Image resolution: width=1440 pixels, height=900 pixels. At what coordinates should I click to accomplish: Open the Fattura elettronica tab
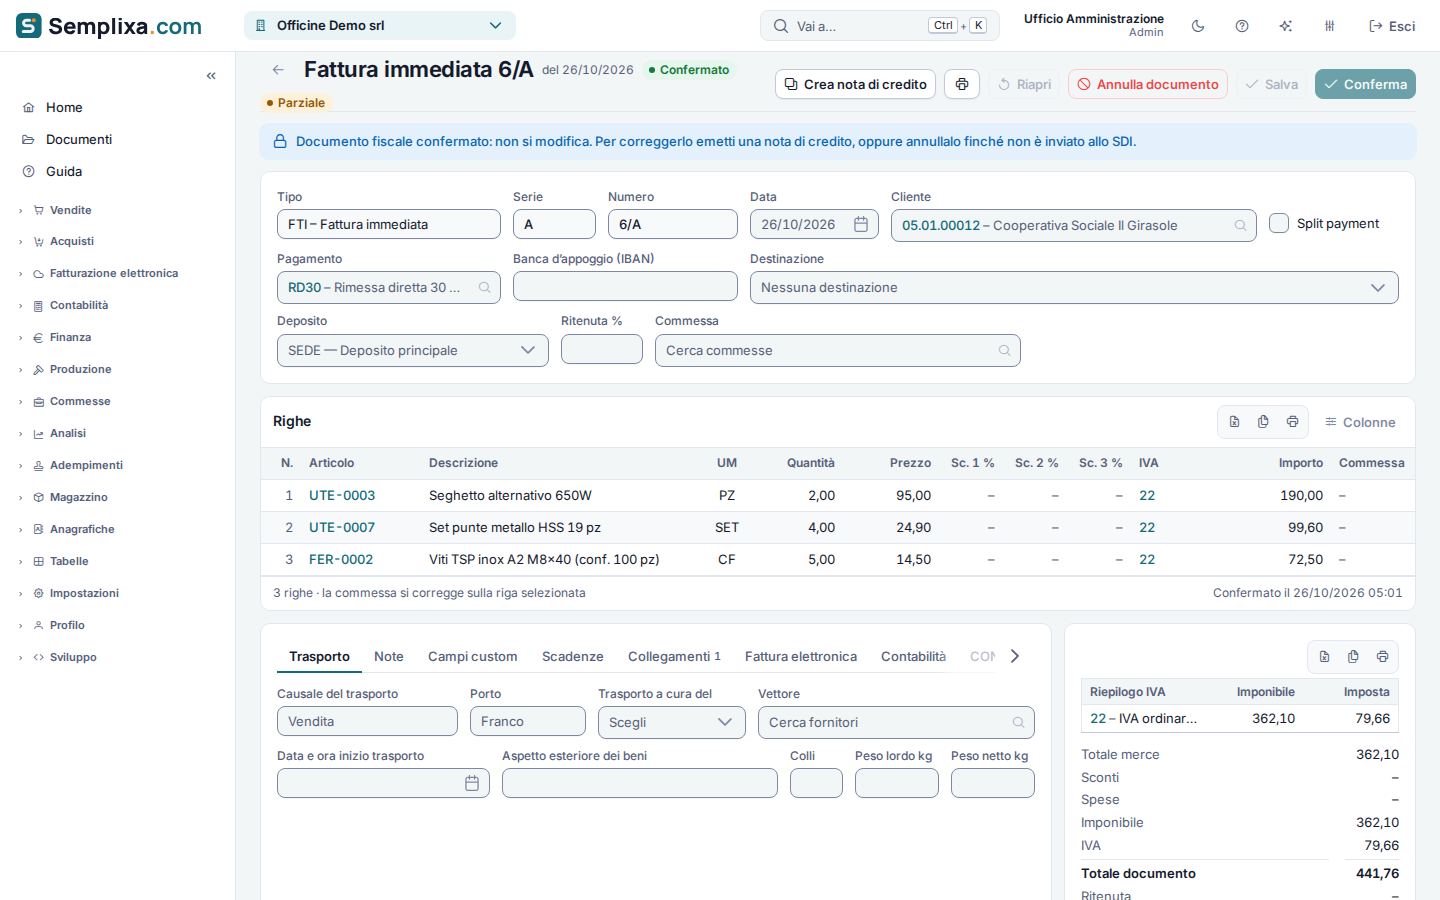[801, 657]
